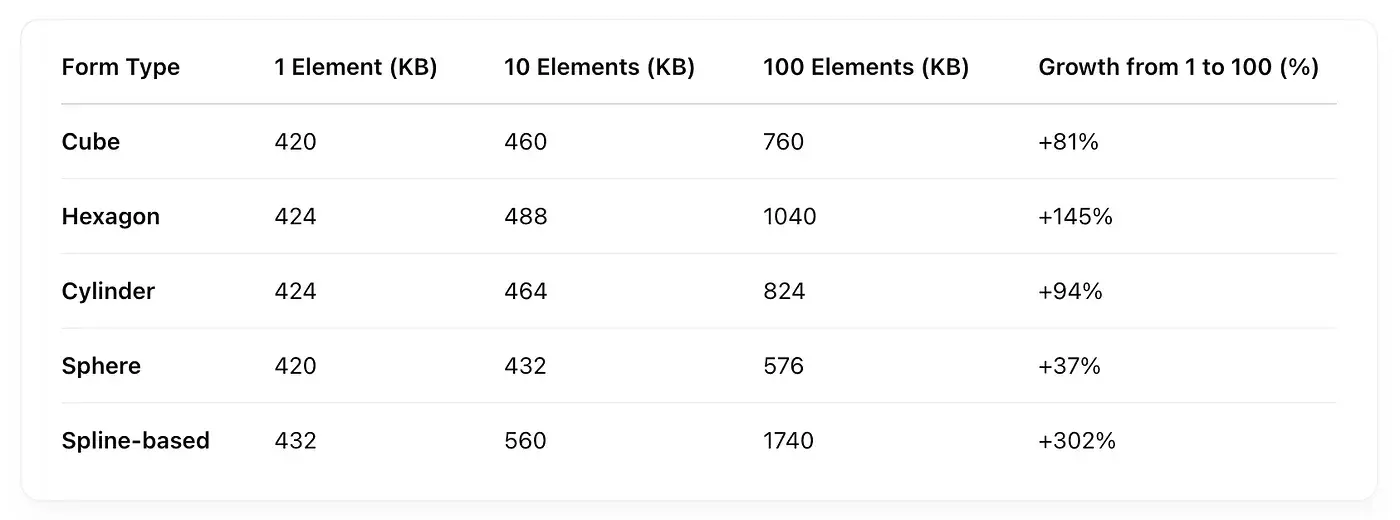Select the Hexagon row label
Image resolution: width=1400 pixels, height=520 pixels.
point(111,216)
